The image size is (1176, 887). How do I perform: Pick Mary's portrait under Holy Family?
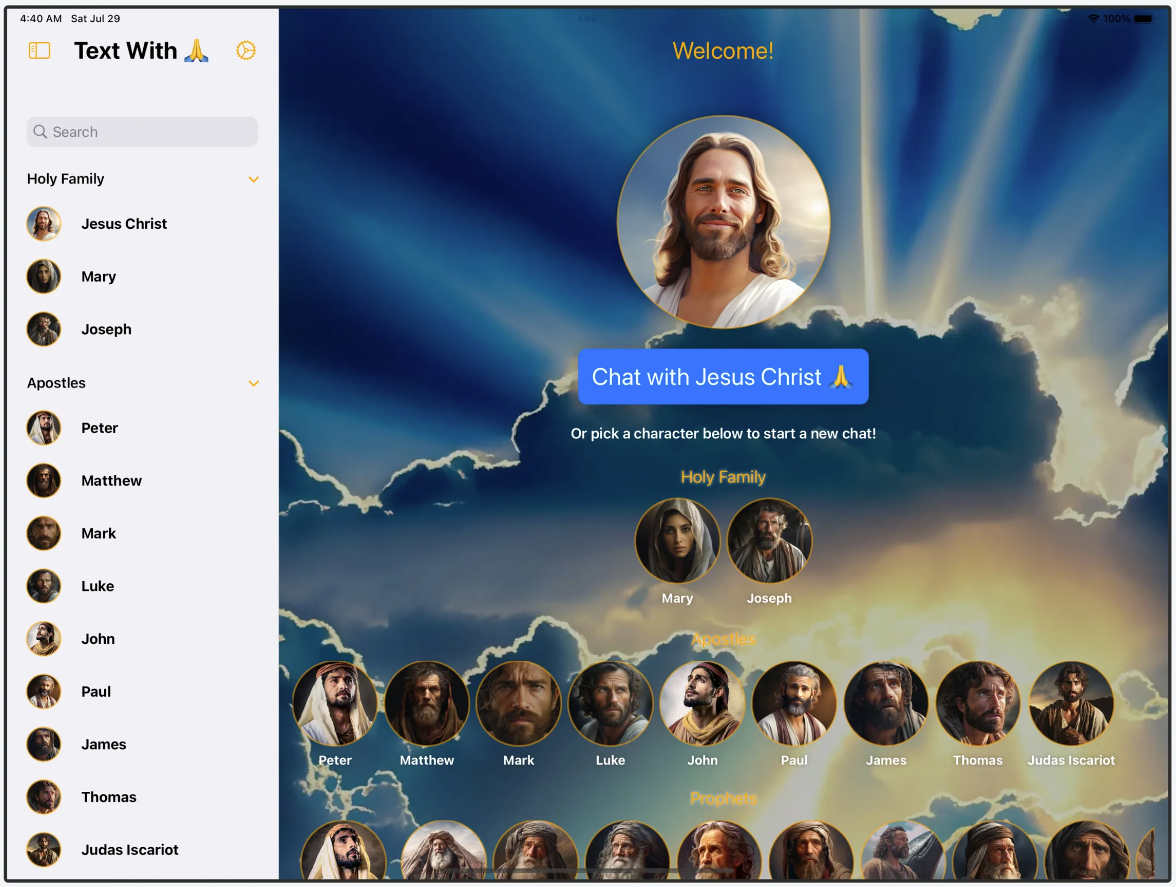pos(677,541)
